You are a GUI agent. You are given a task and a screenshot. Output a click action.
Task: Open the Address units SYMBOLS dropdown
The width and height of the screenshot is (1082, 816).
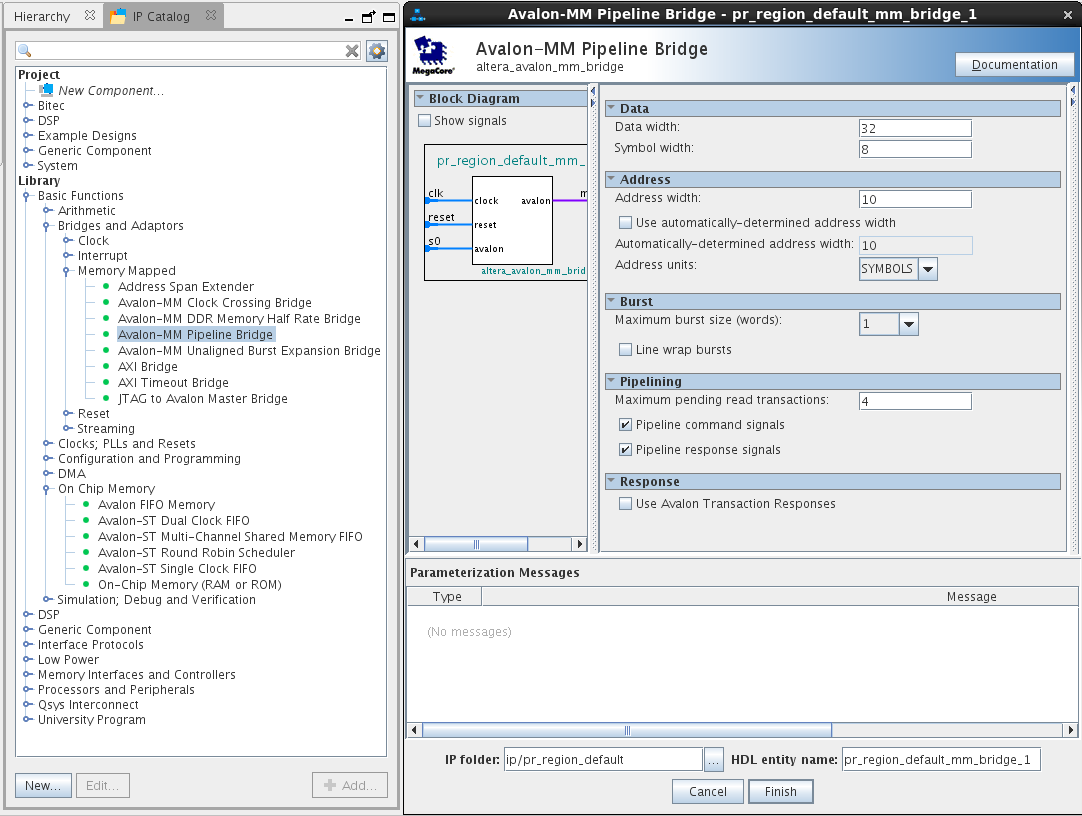(927, 269)
